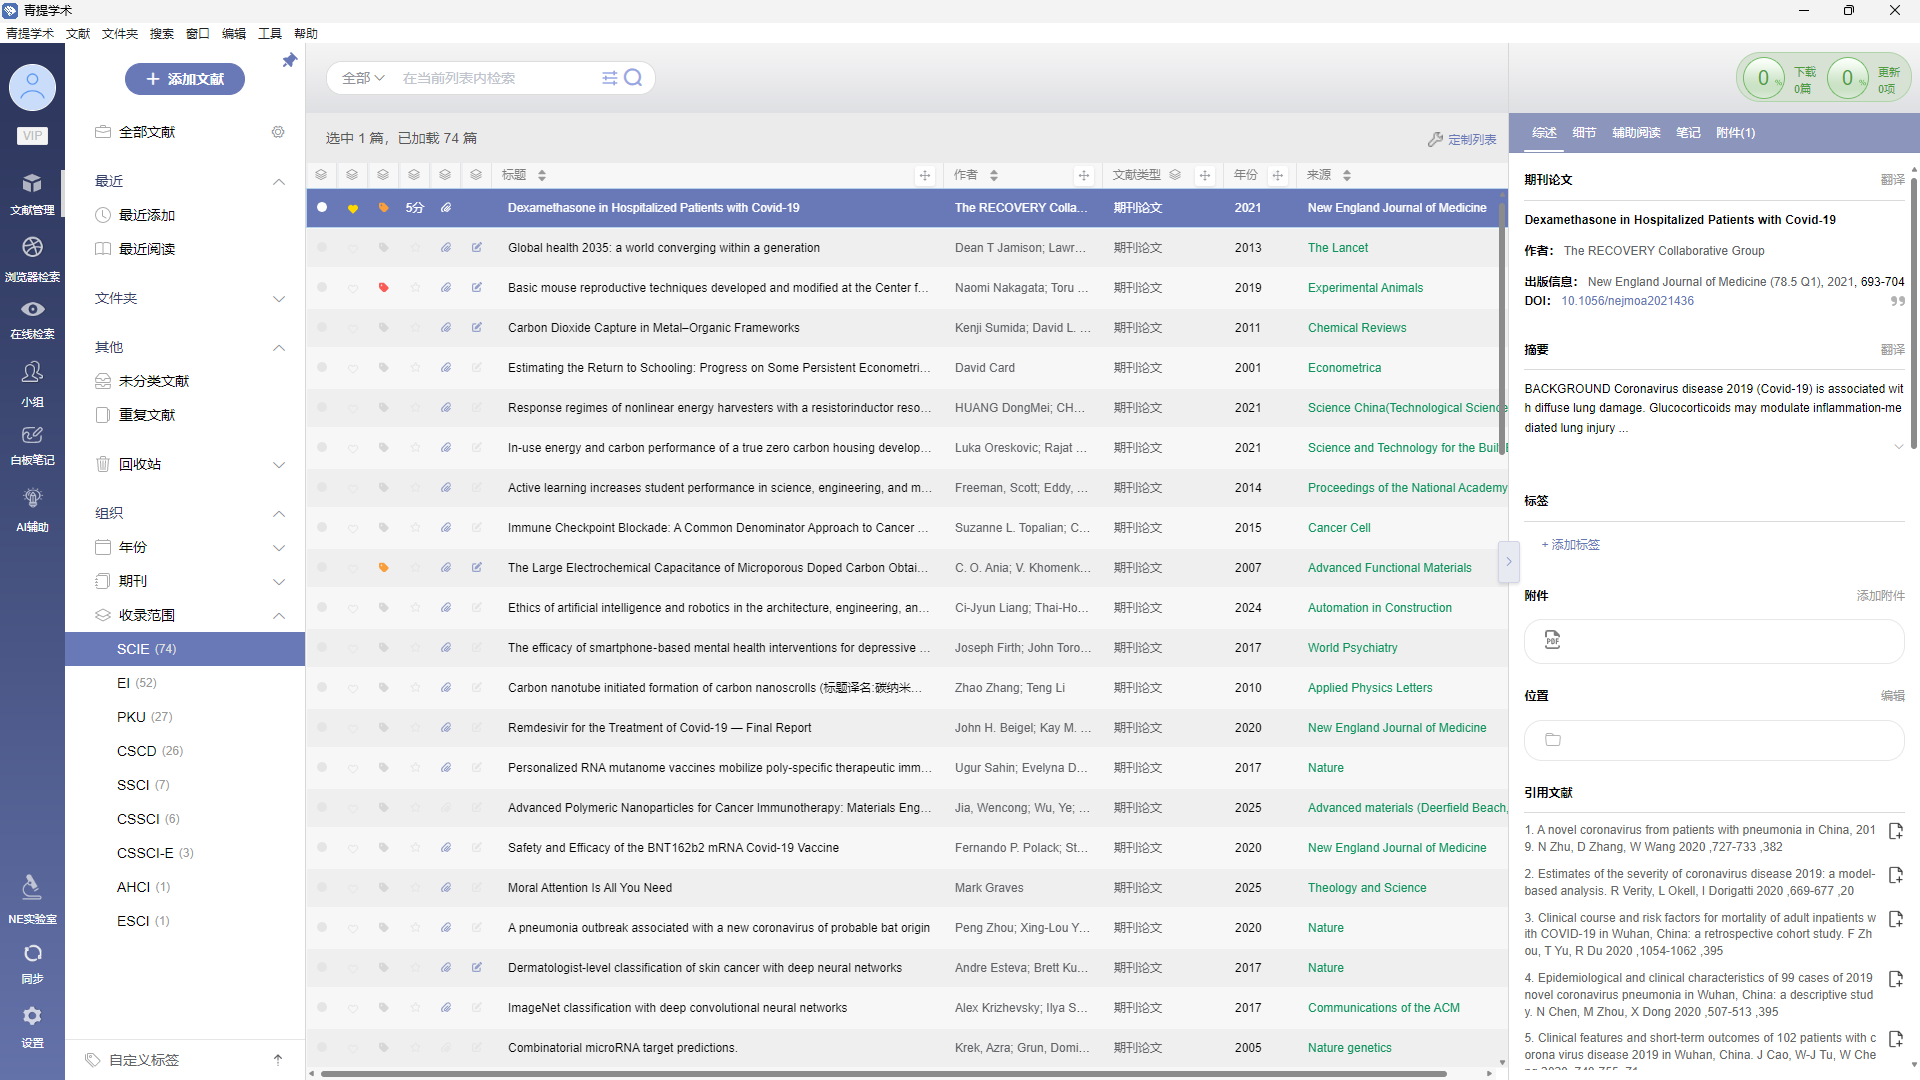Screen dimensions: 1920x1080
Task: Open the 白板笔记 whiteboard notes sidebar icon
Action: pos(32,444)
